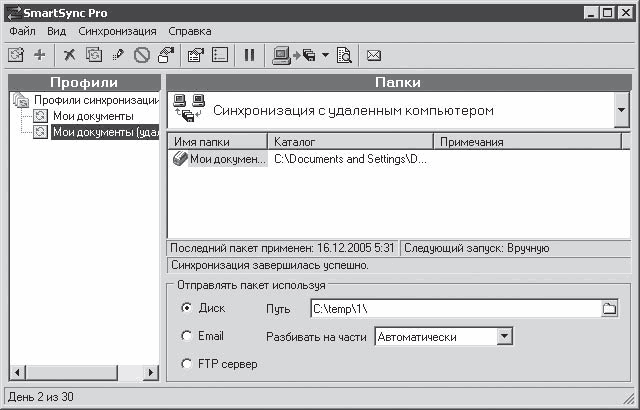Viewport: 640px width, 410px height.
Task: Click the Примечания column header
Action: [527, 142]
